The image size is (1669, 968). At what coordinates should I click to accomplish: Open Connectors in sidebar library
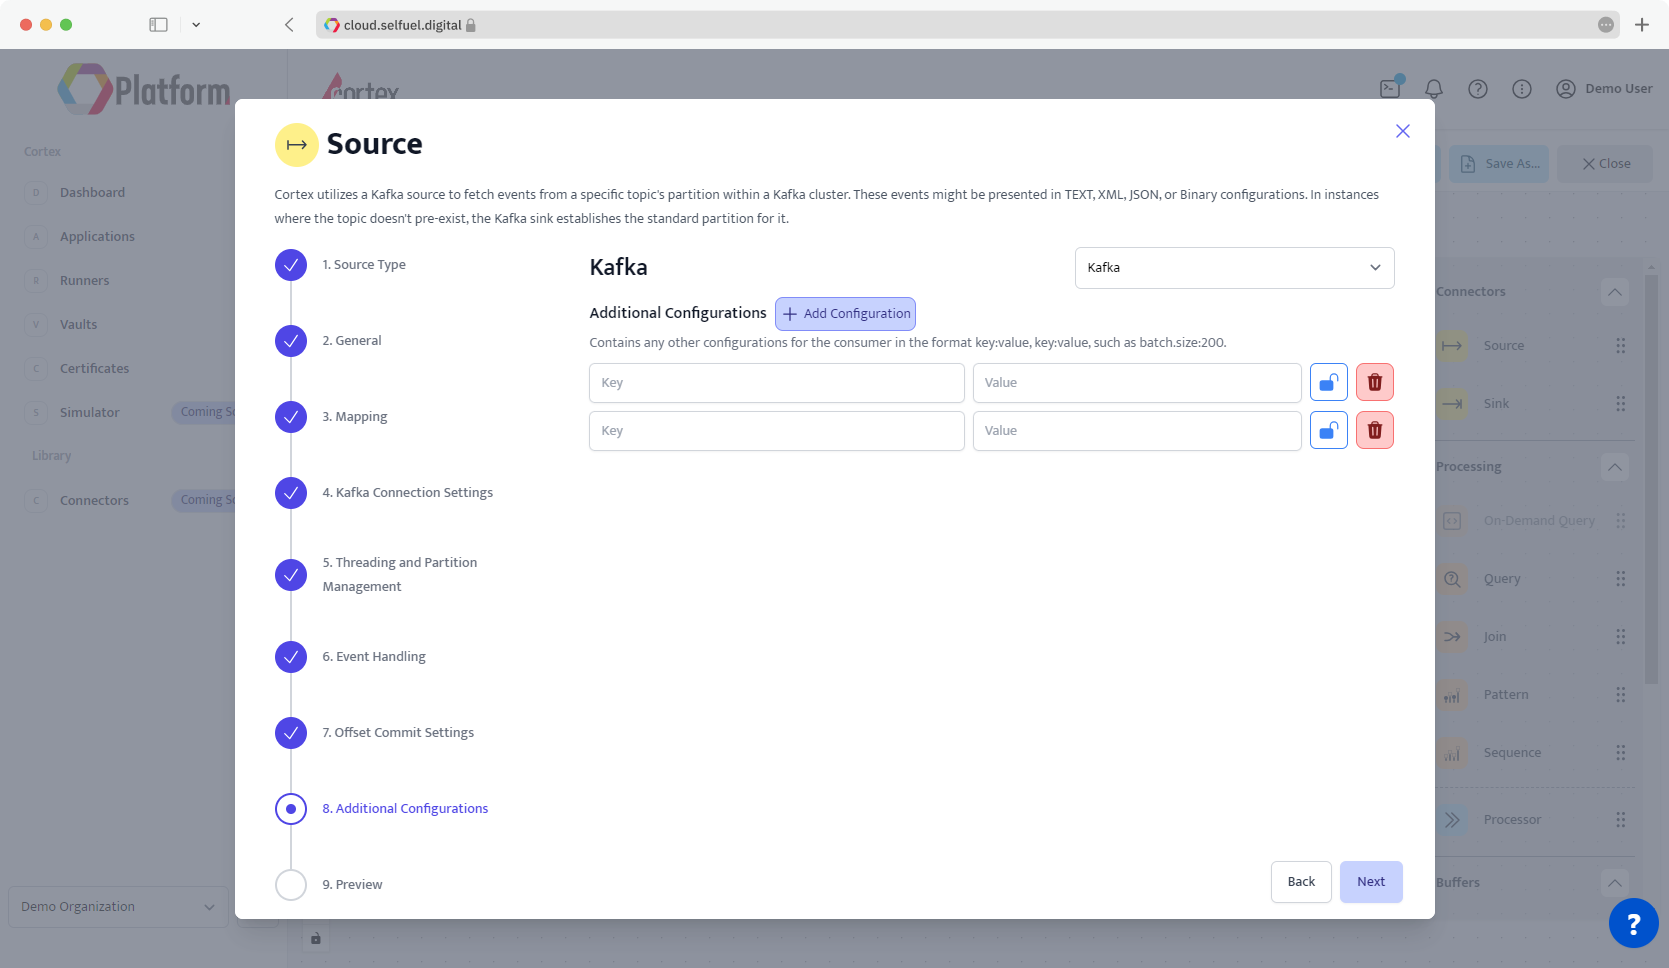point(94,500)
